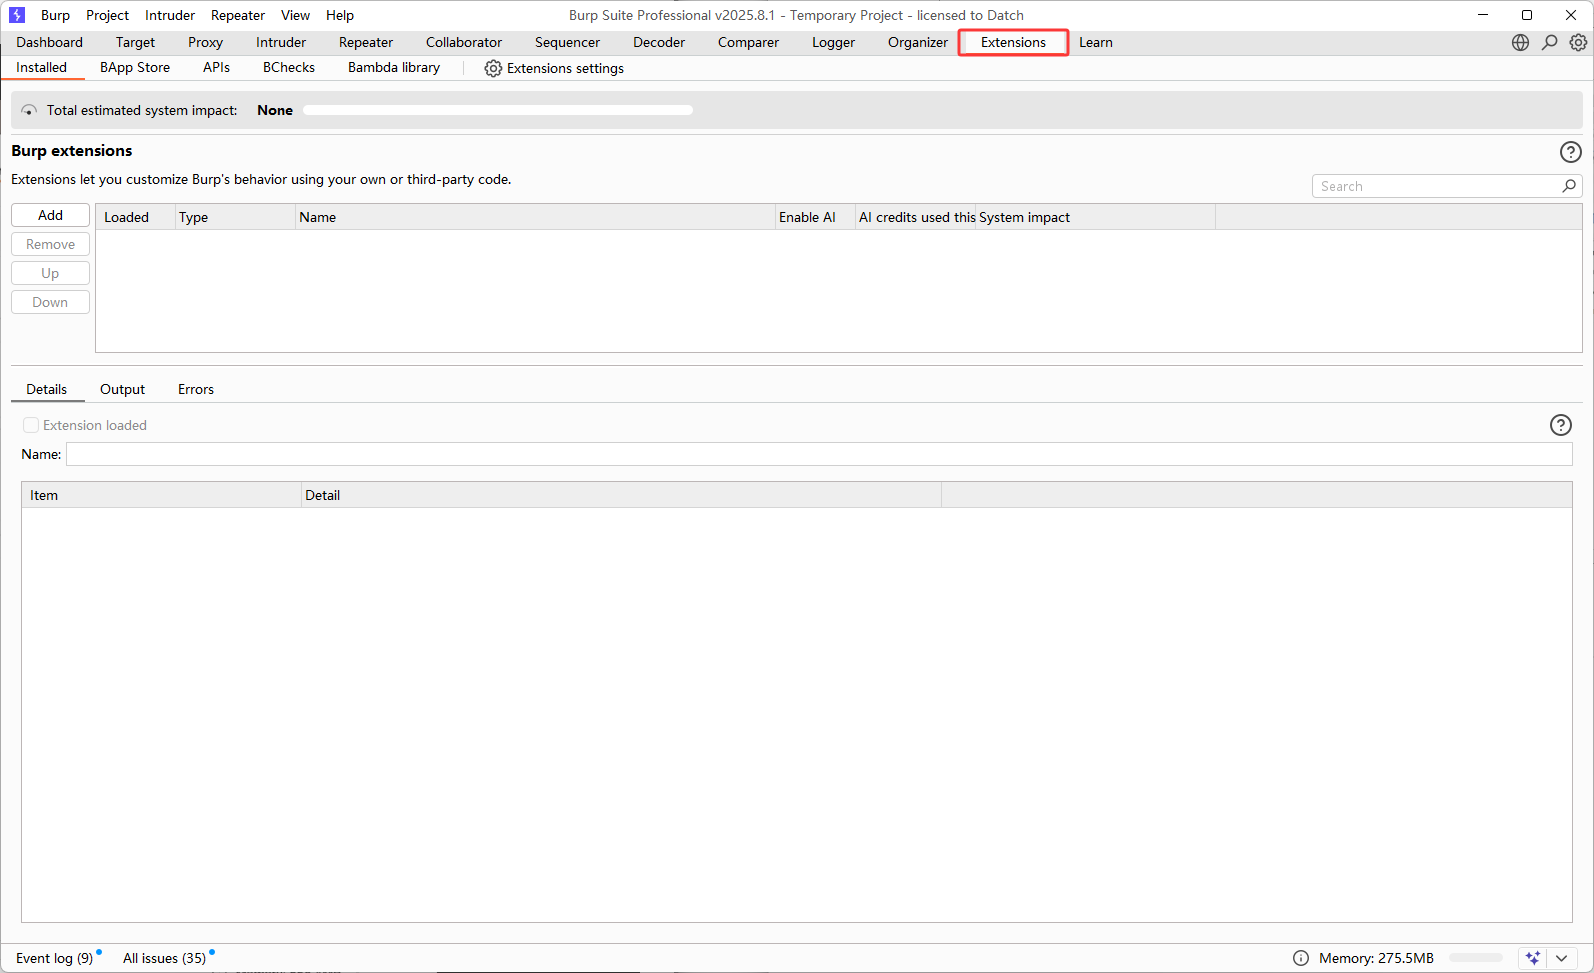Screen dimensions: 1594x973
Task: Switch to the Decoder tab
Action: 659,42
